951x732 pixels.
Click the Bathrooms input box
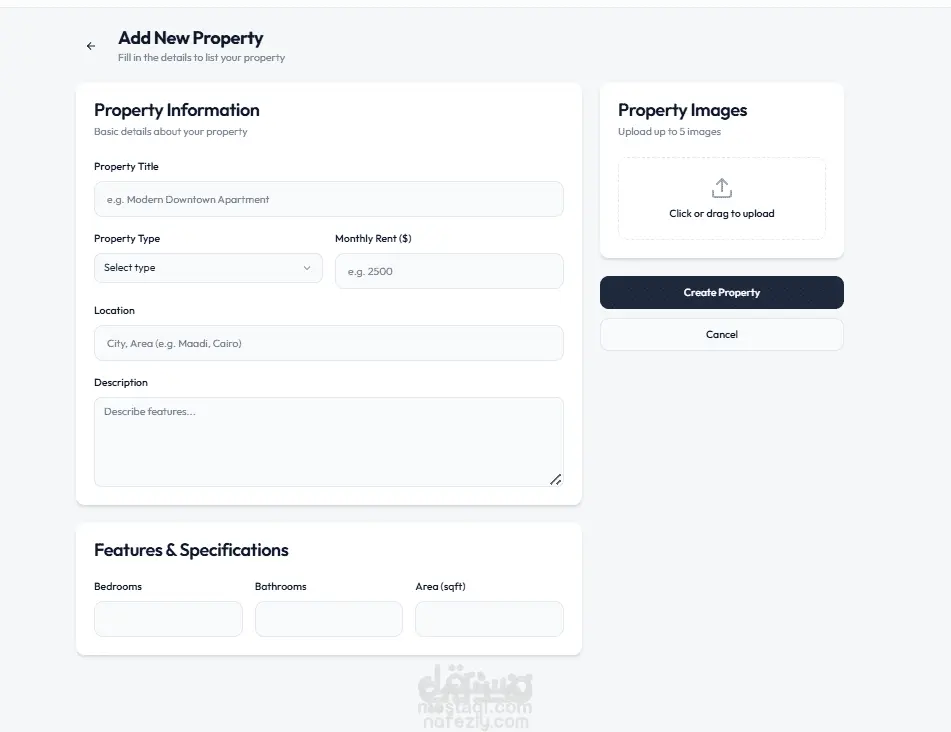[328, 619]
